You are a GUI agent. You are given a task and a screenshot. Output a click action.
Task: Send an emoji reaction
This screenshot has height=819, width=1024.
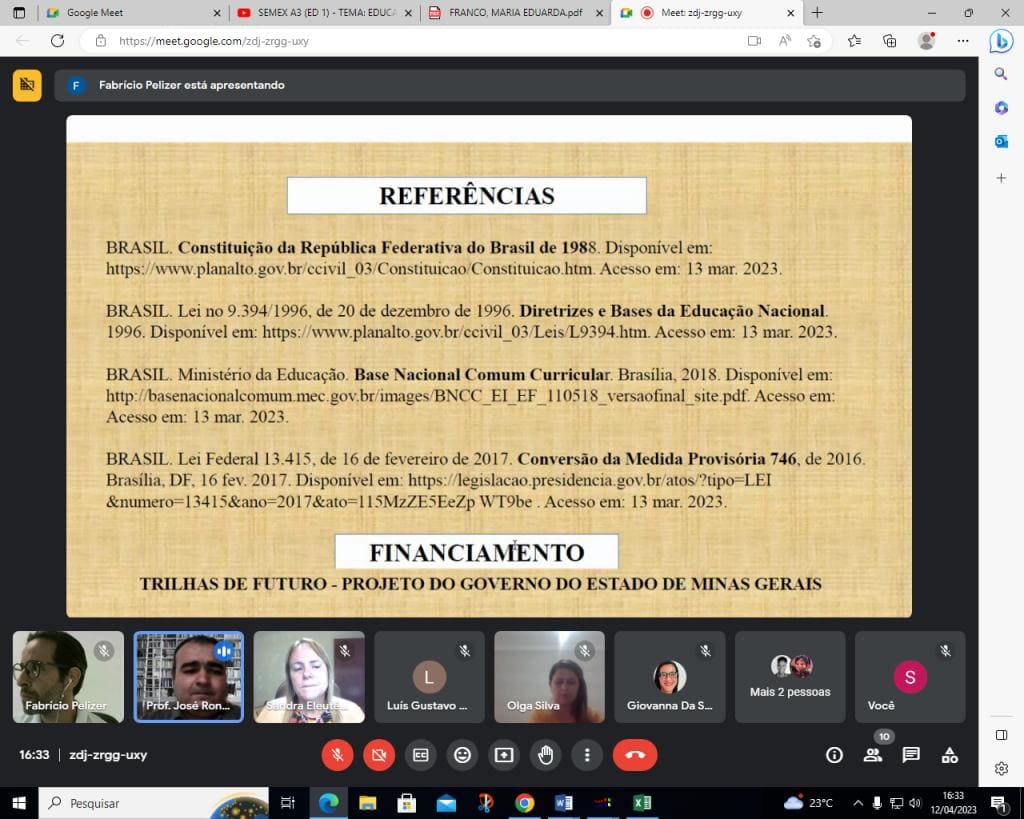pos(462,755)
